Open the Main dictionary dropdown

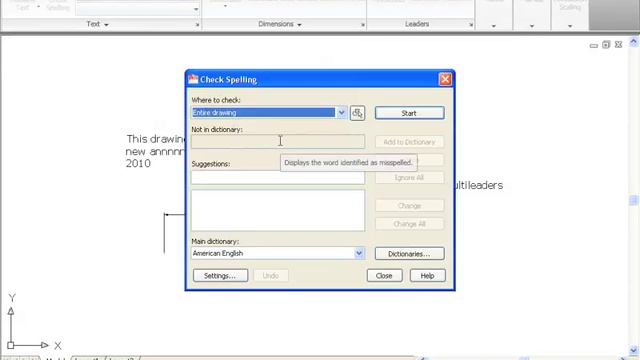[x=359, y=253]
